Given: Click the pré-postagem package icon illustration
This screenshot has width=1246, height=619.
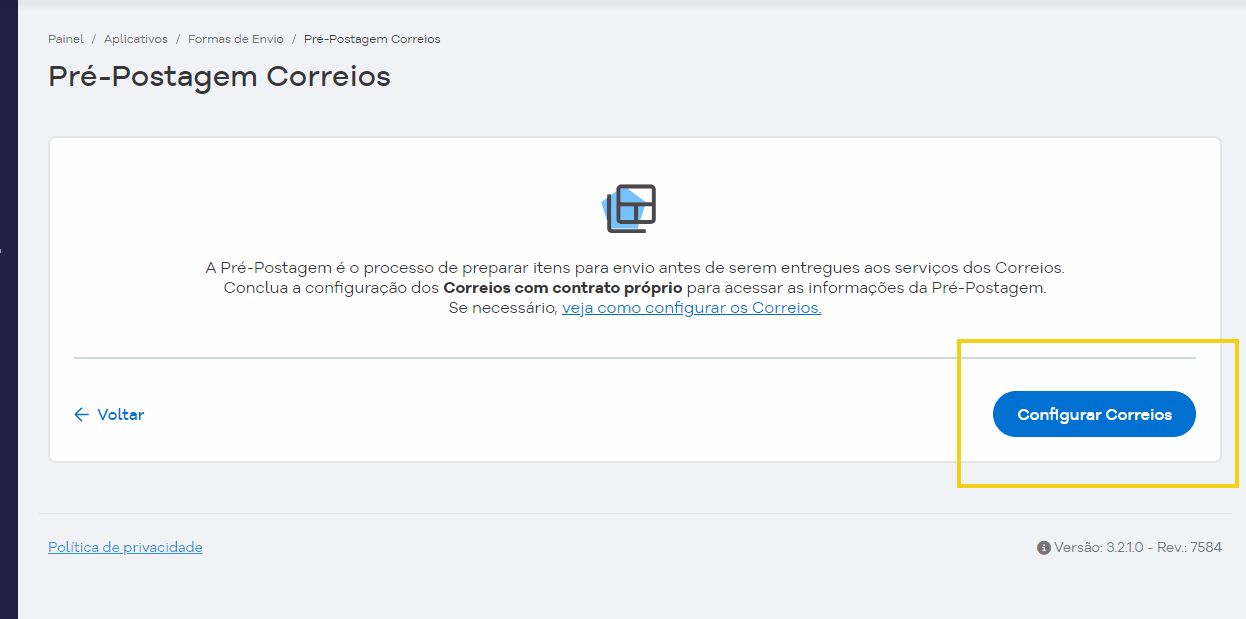Looking at the screenshot, I should coord(630,208).
